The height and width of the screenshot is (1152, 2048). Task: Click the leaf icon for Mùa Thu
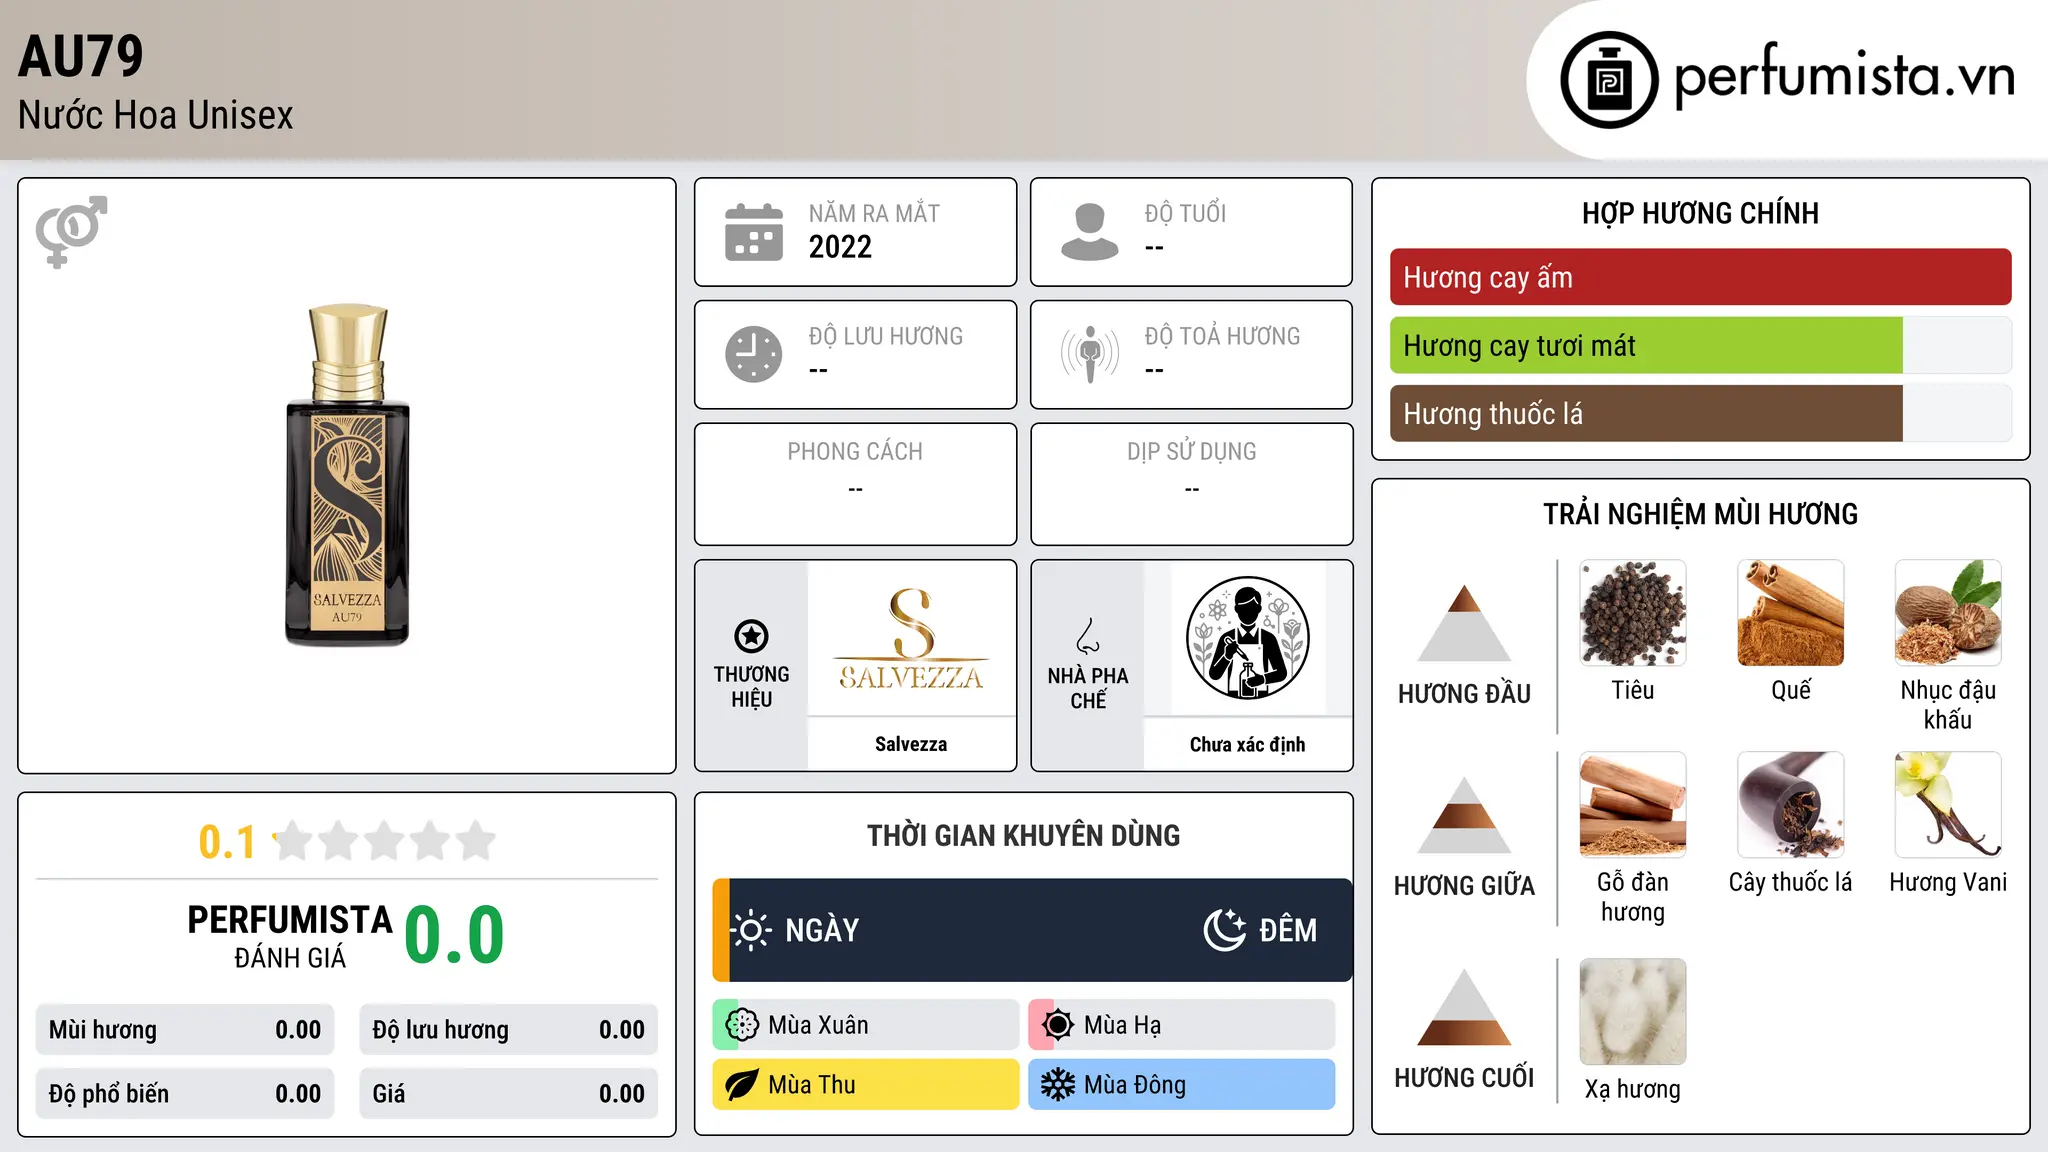coord(742,1085)
